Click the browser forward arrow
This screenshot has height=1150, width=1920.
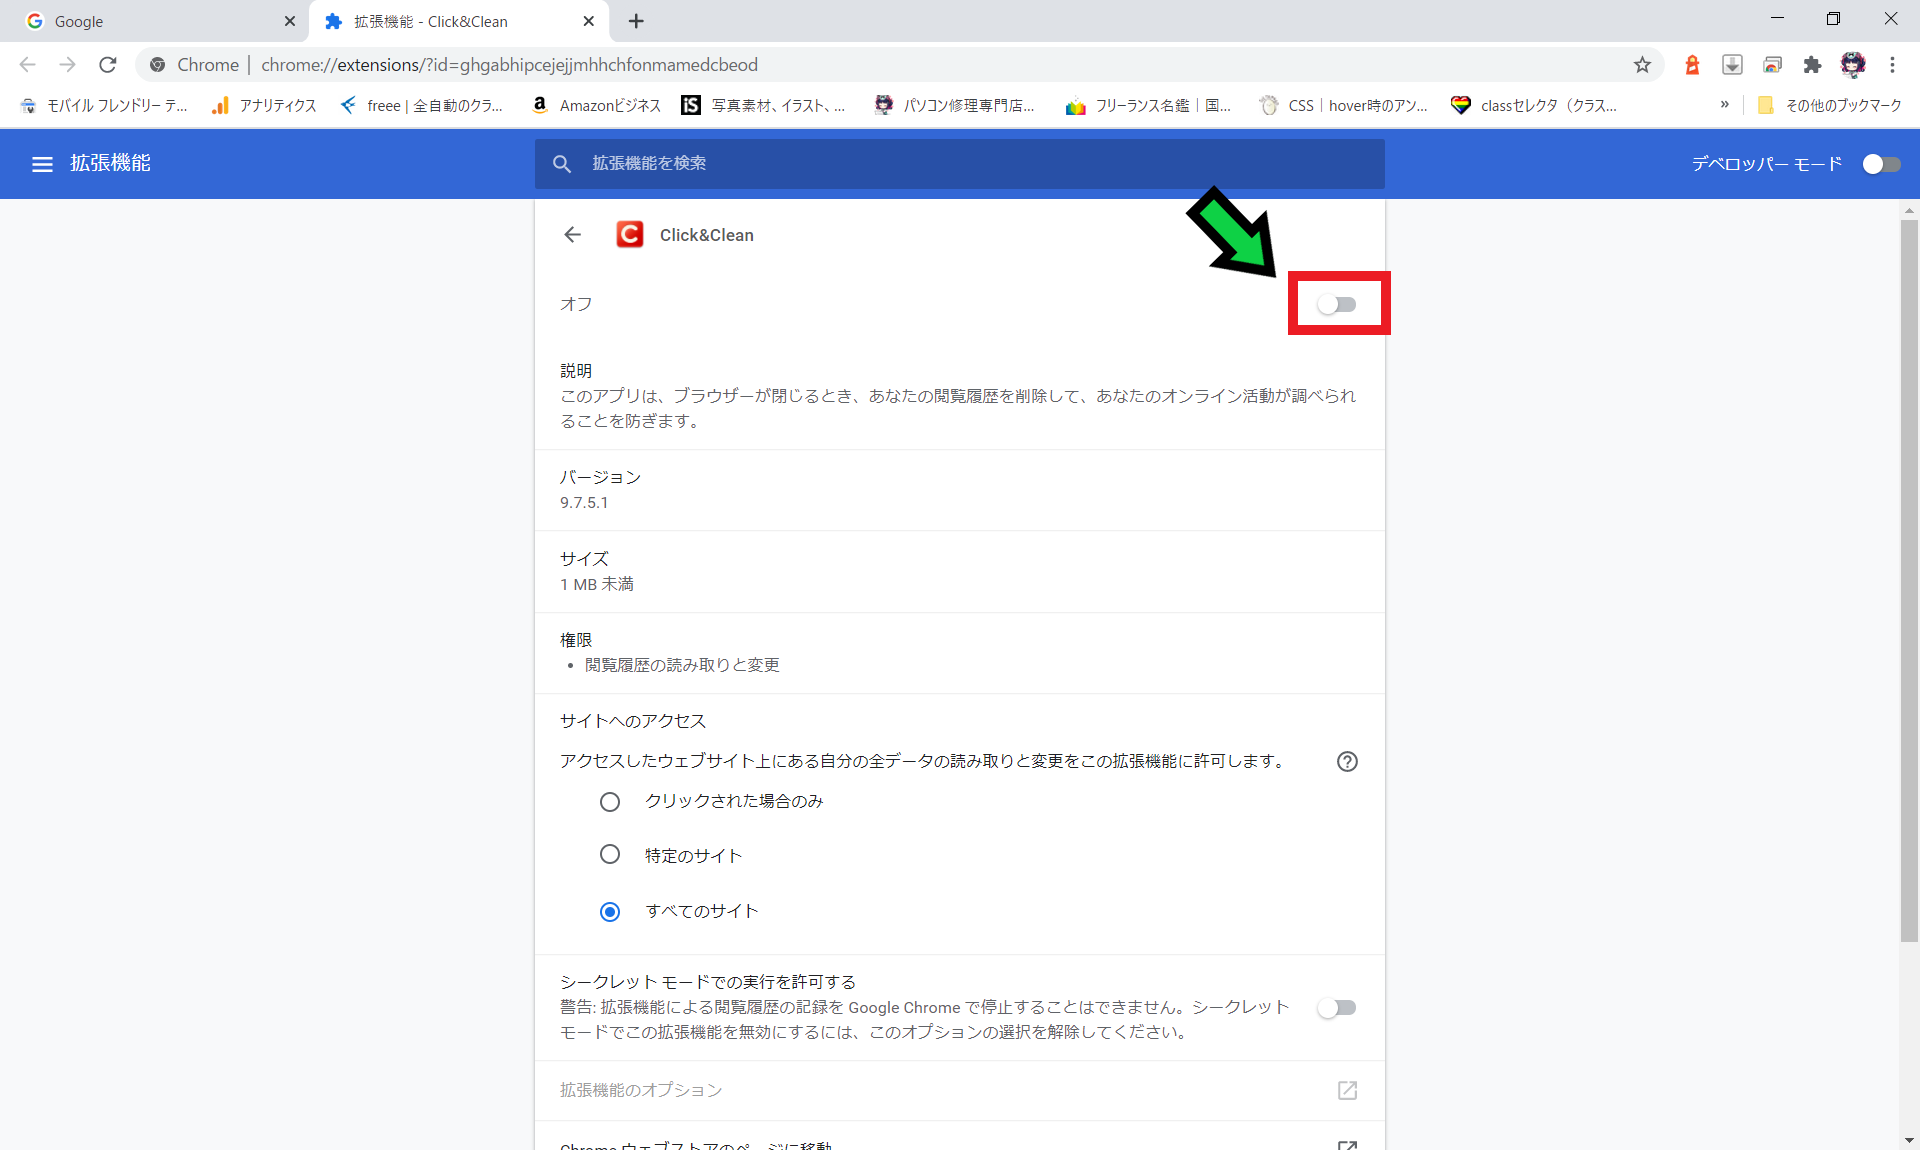[x=68, y=65]
